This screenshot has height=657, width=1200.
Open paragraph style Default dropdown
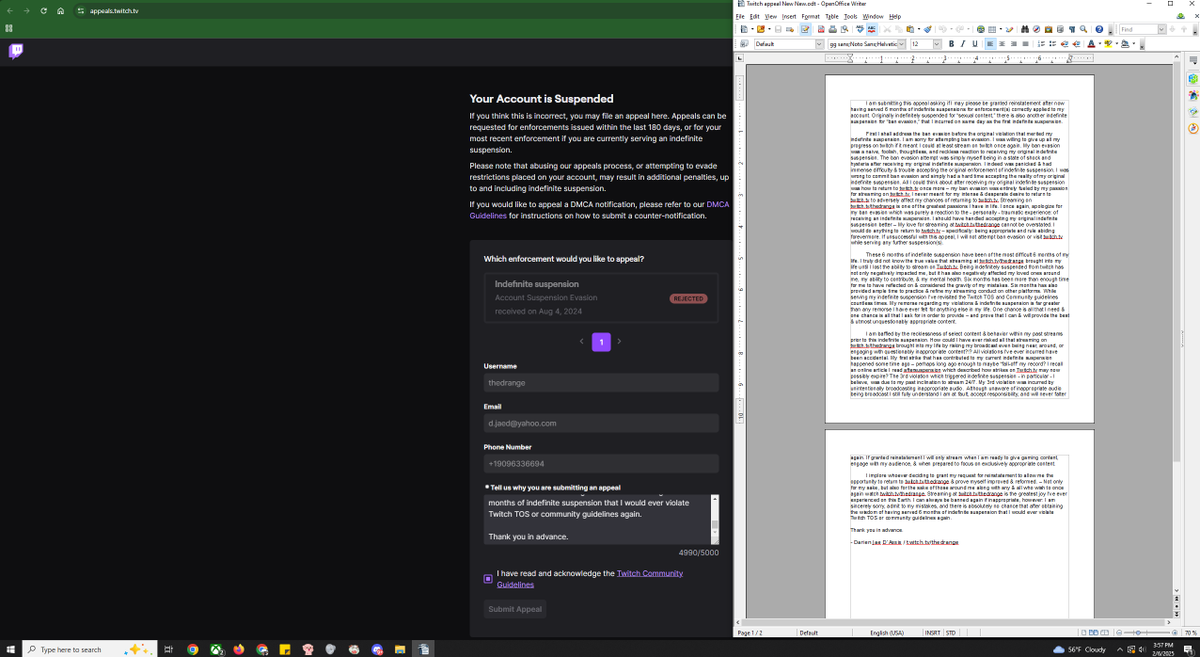[819, 44]
